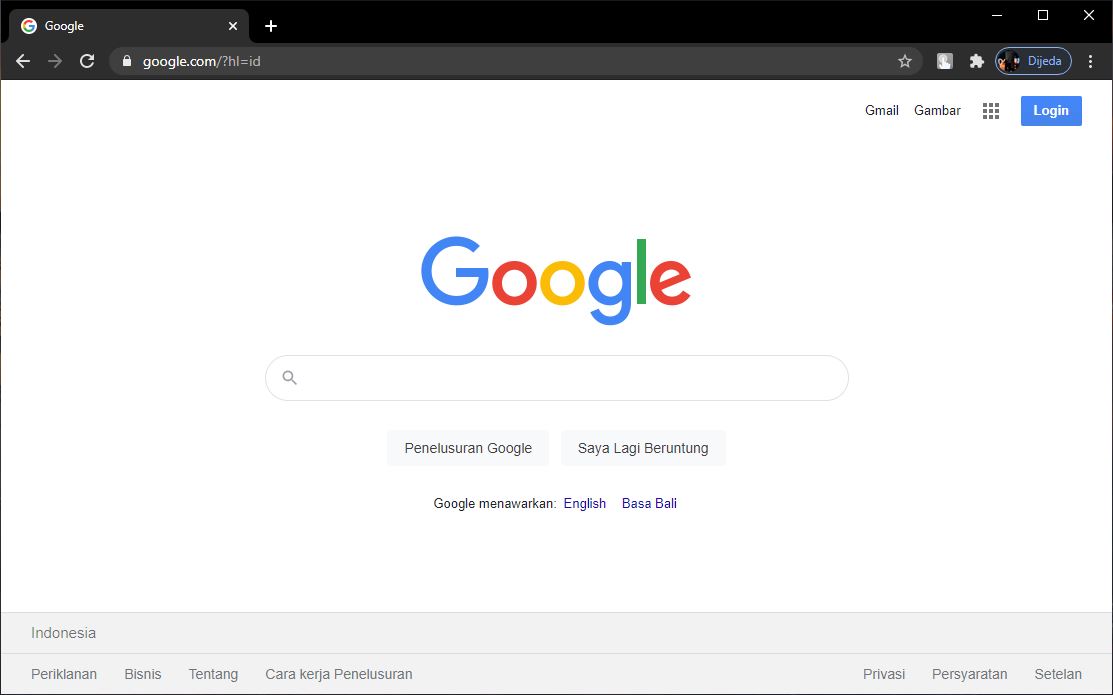Open a new tab with the plus button
The width and height of the screenshot is (1113, 695).
(x=270, y=25)
